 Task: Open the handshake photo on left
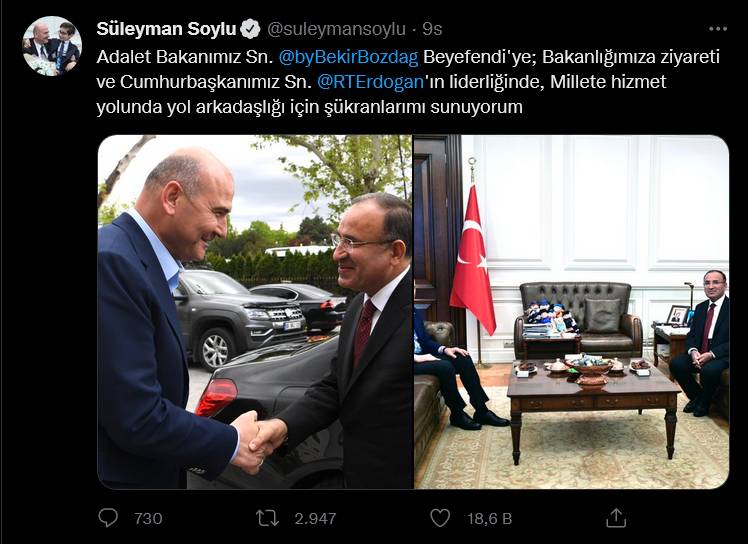pos(255,312)
